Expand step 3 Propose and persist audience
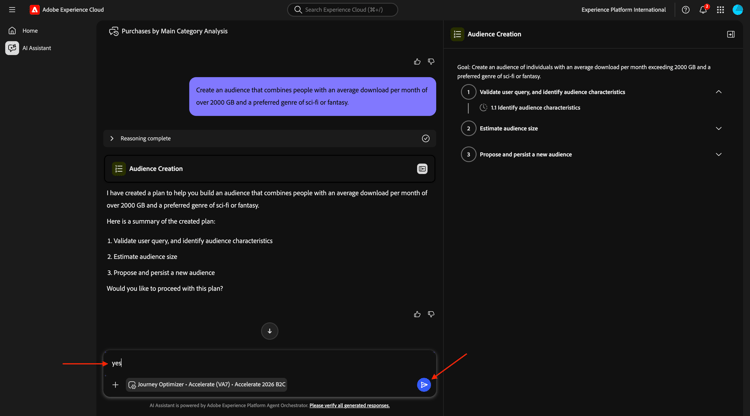Screen dimensions: 750x416 click(x=718, y=154)
